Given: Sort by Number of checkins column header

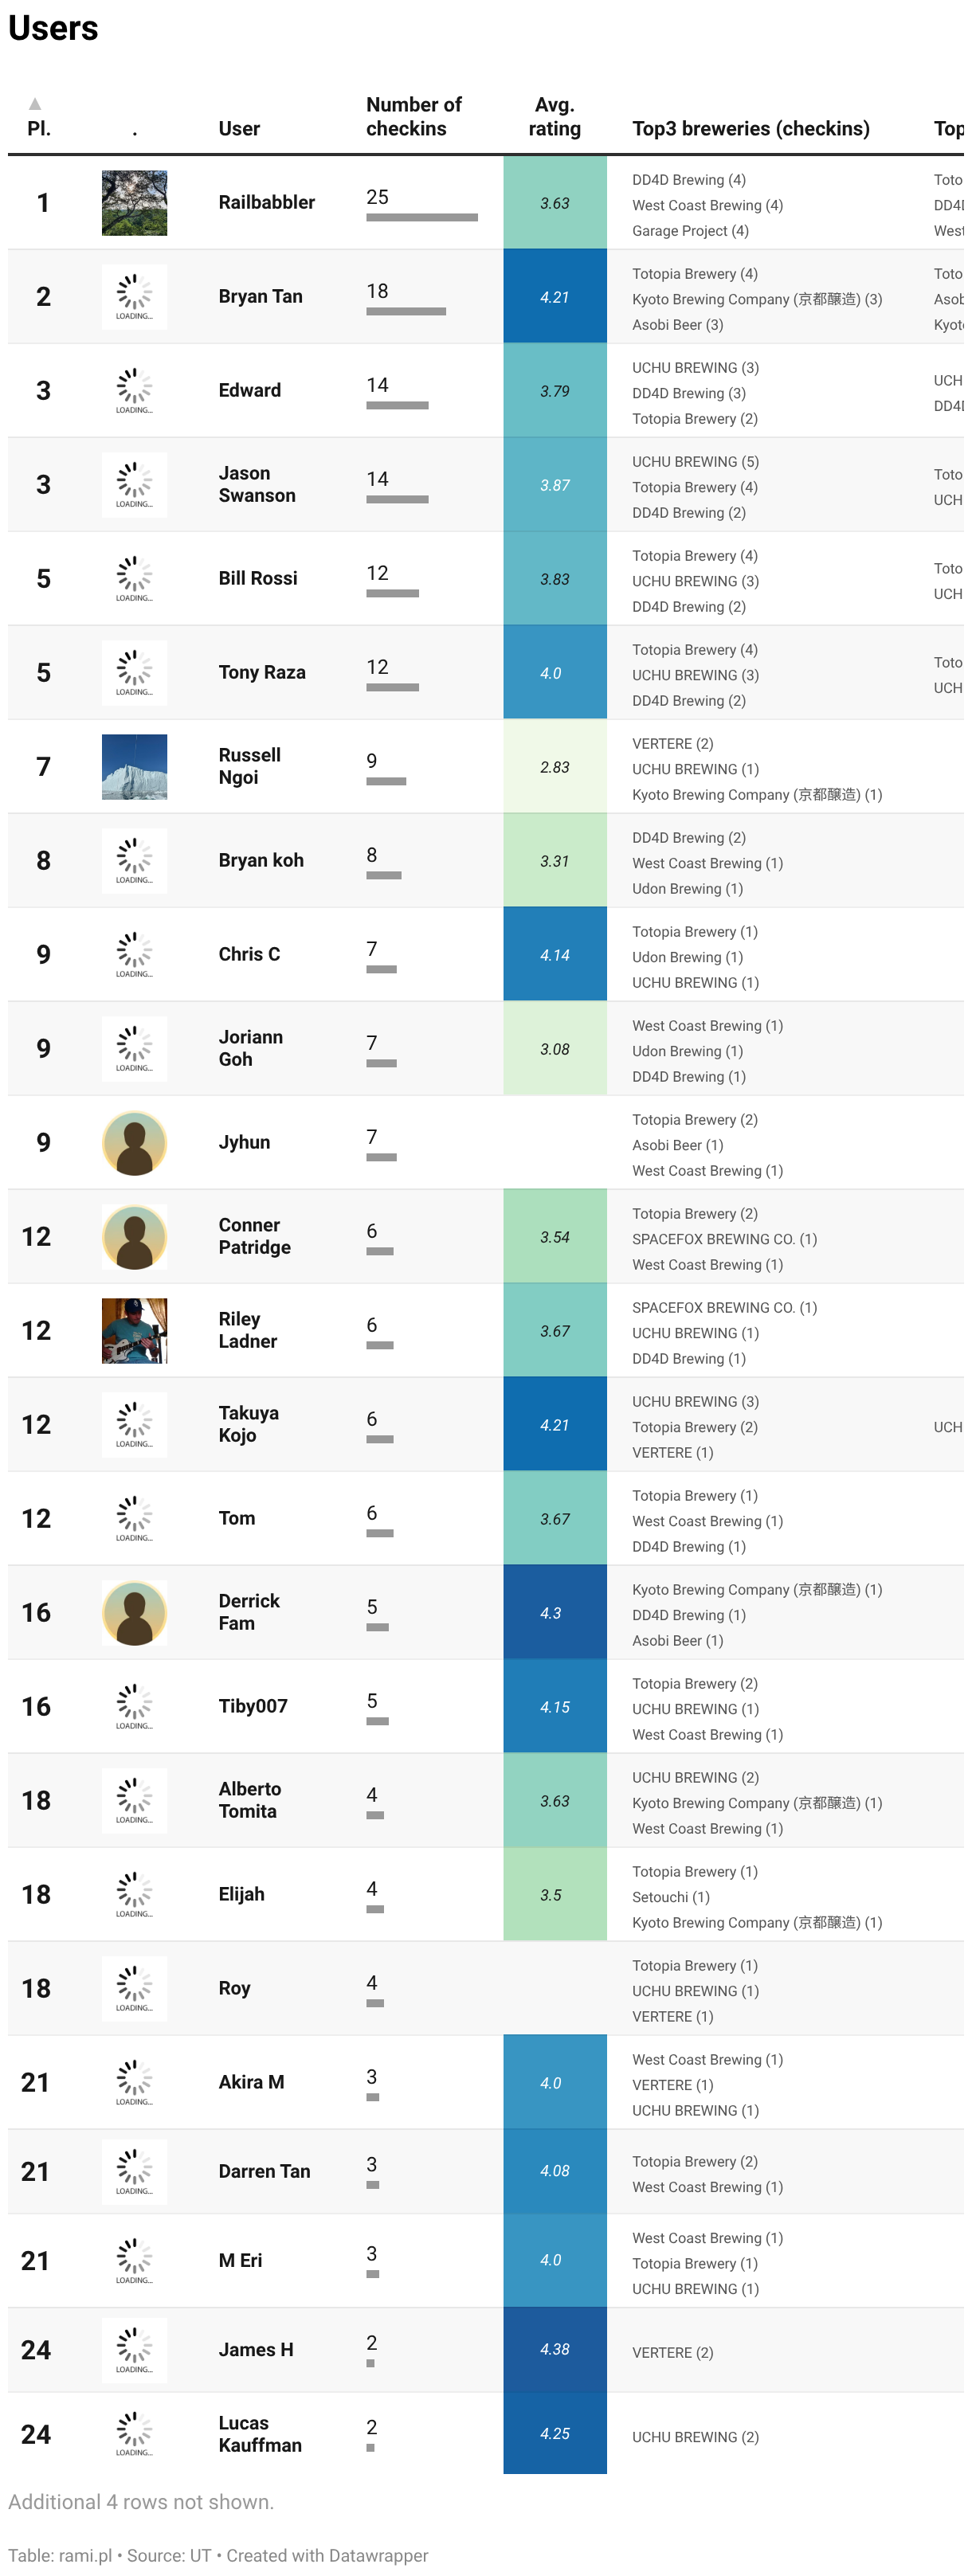Looking at the screenshot, I should [x=413, y=117].
